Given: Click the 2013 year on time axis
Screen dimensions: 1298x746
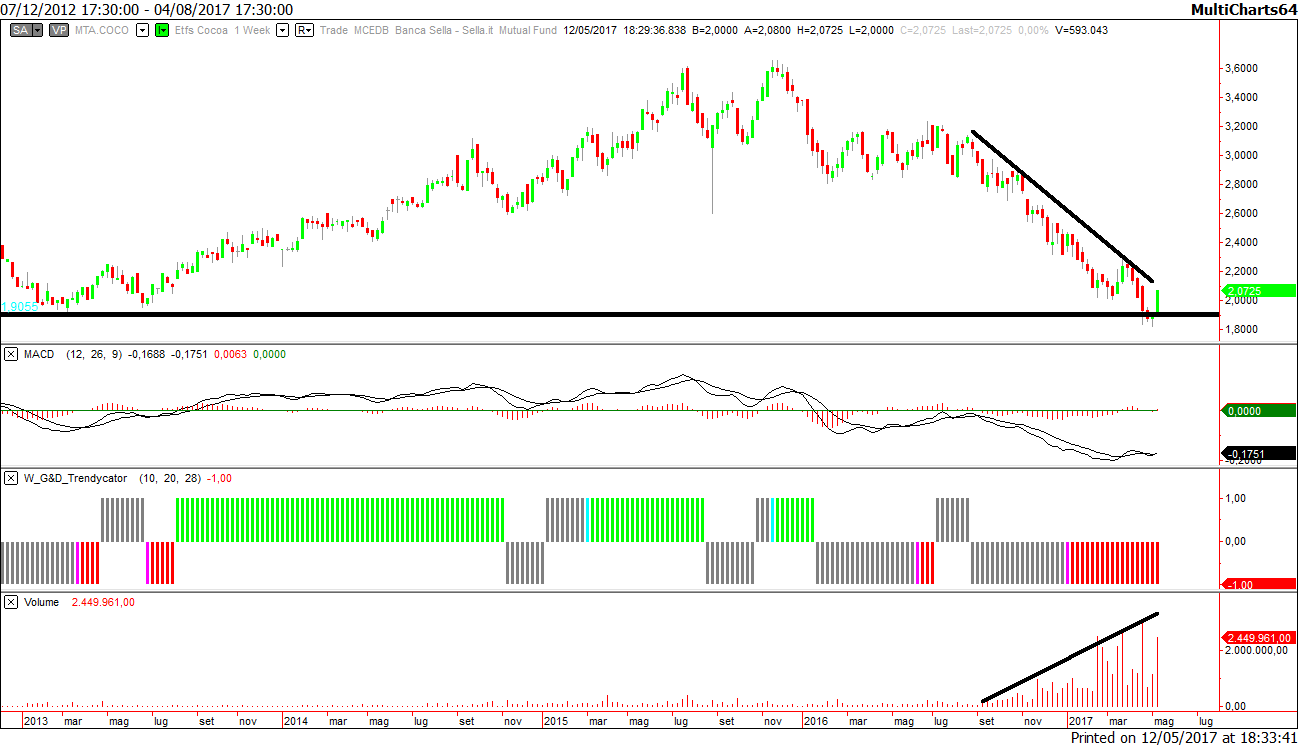Looking at the screenshot, I should 36,720.
